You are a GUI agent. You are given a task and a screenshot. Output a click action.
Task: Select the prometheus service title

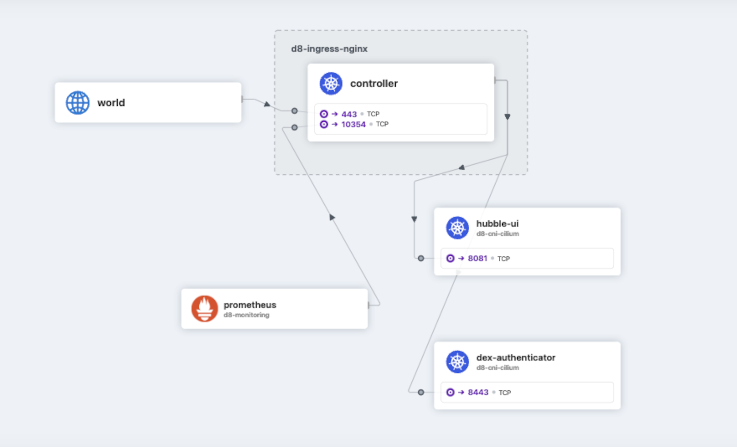(250, 304)
